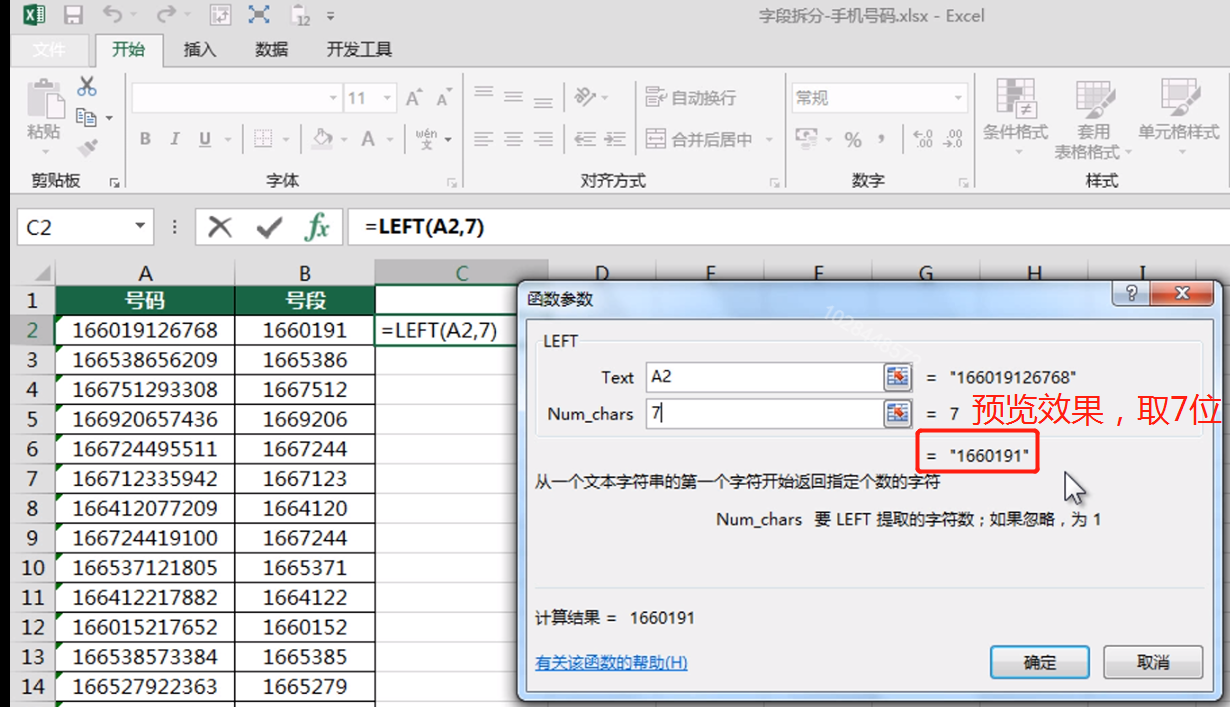1230x707 pixels.
Task: Click the increase indent icon
Action: (615, 139)
